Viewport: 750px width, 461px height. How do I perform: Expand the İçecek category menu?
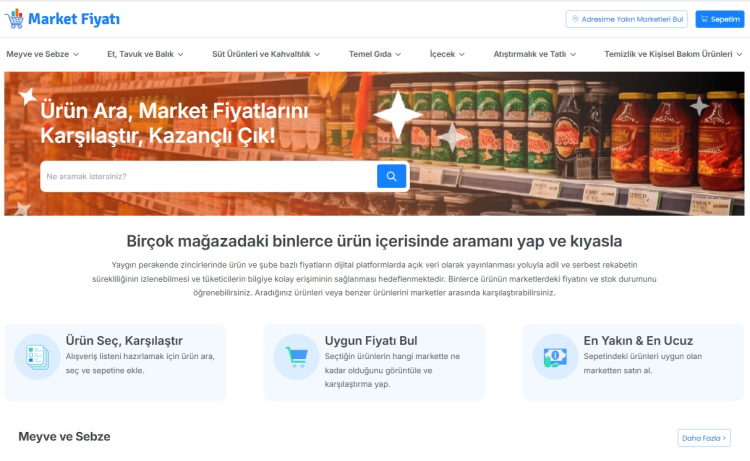tap(452, 54)
